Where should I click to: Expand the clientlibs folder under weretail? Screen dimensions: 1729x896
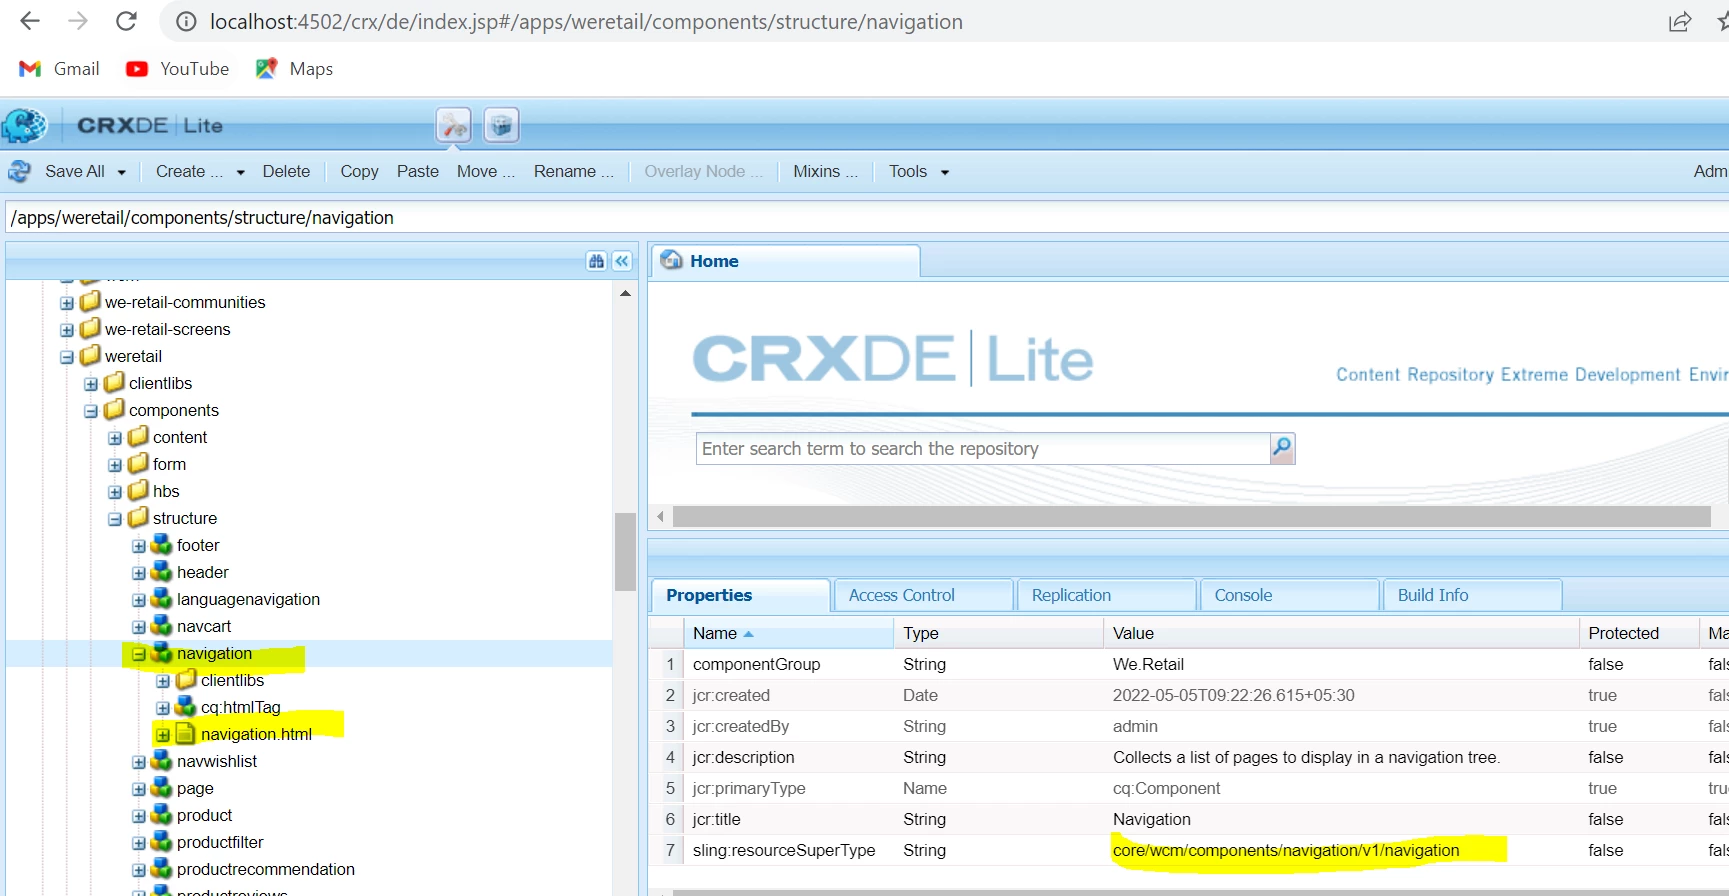[91, 384]
